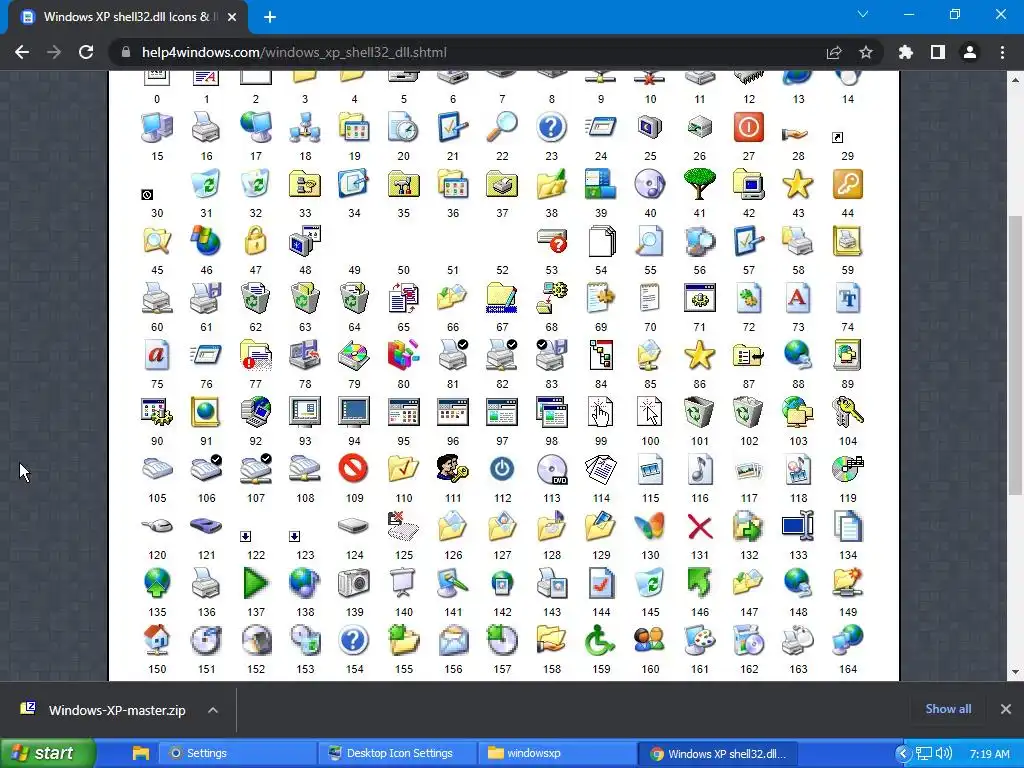Image resolution: width=1024 pixels, height=768 pixels.
Task: Select the music note file icon 116
Action: pos(699,469)
